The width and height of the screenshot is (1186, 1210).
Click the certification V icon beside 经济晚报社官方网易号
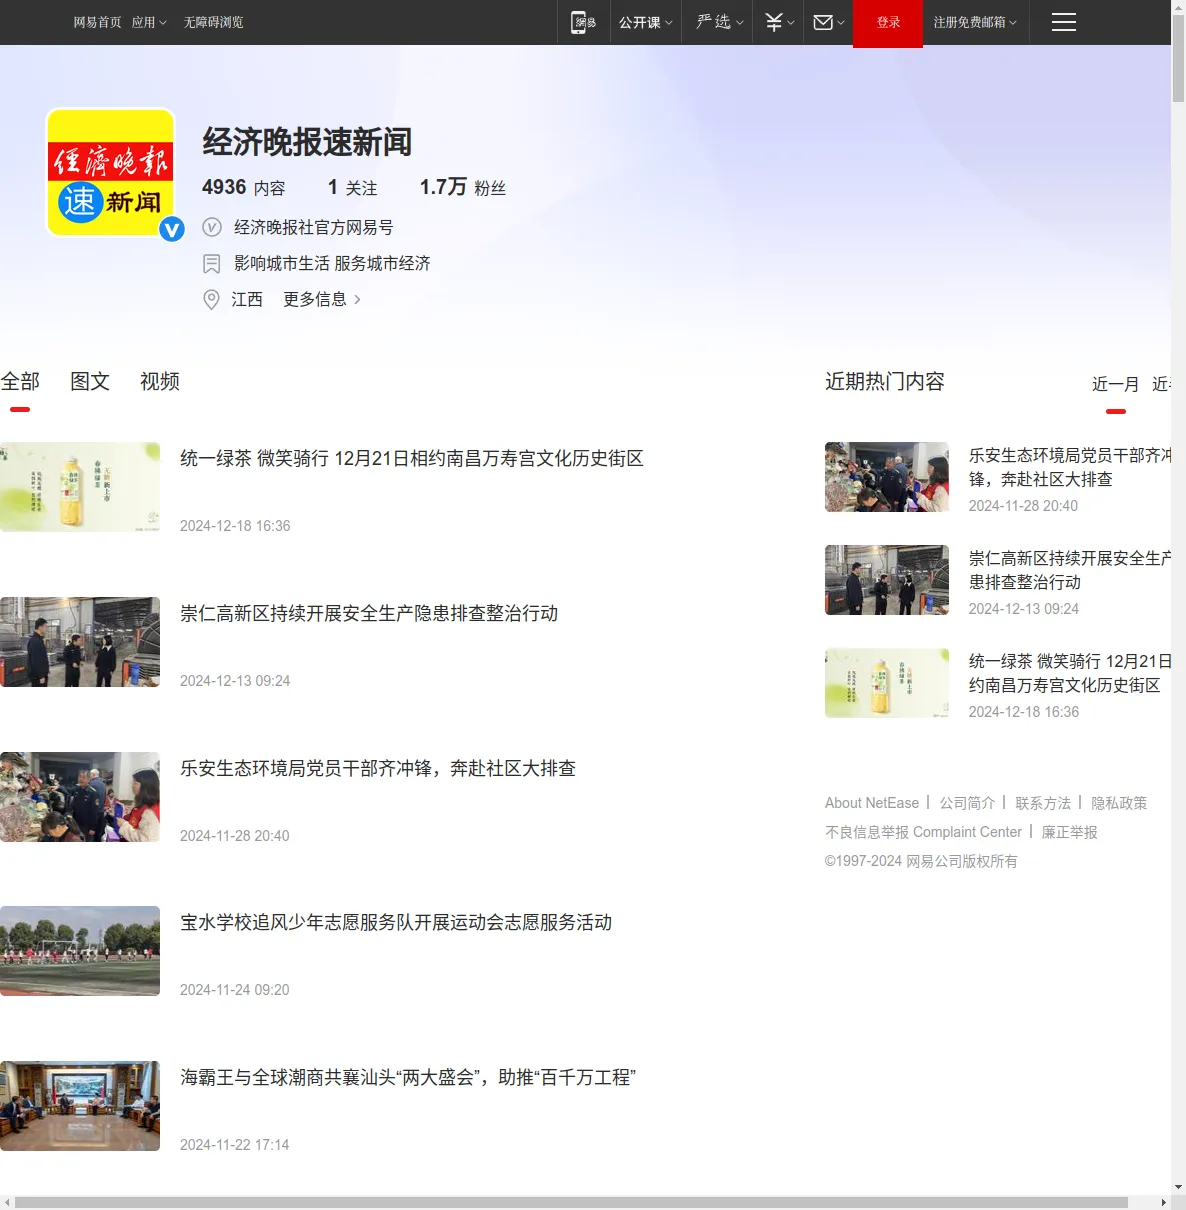point(212,227)
